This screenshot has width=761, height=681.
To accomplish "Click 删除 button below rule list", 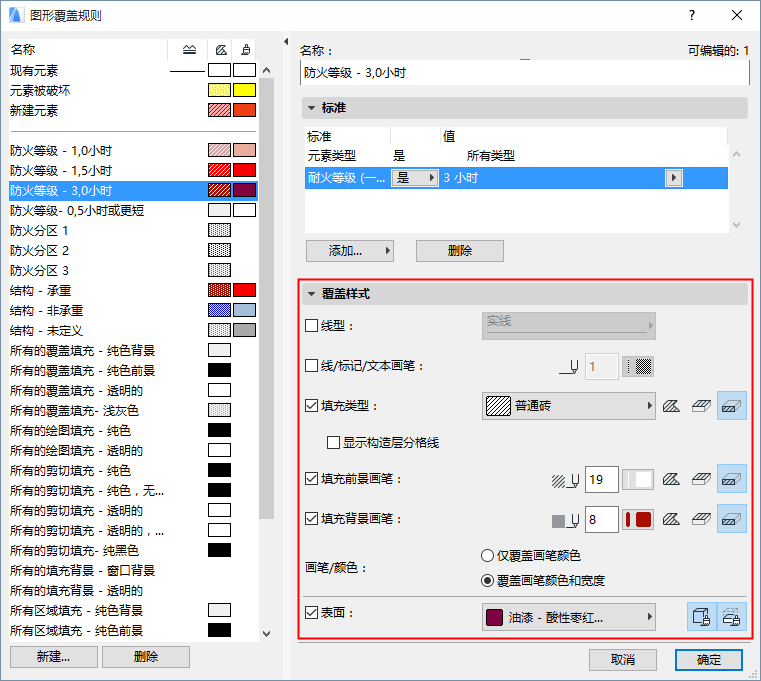I will tap(146, 657).
